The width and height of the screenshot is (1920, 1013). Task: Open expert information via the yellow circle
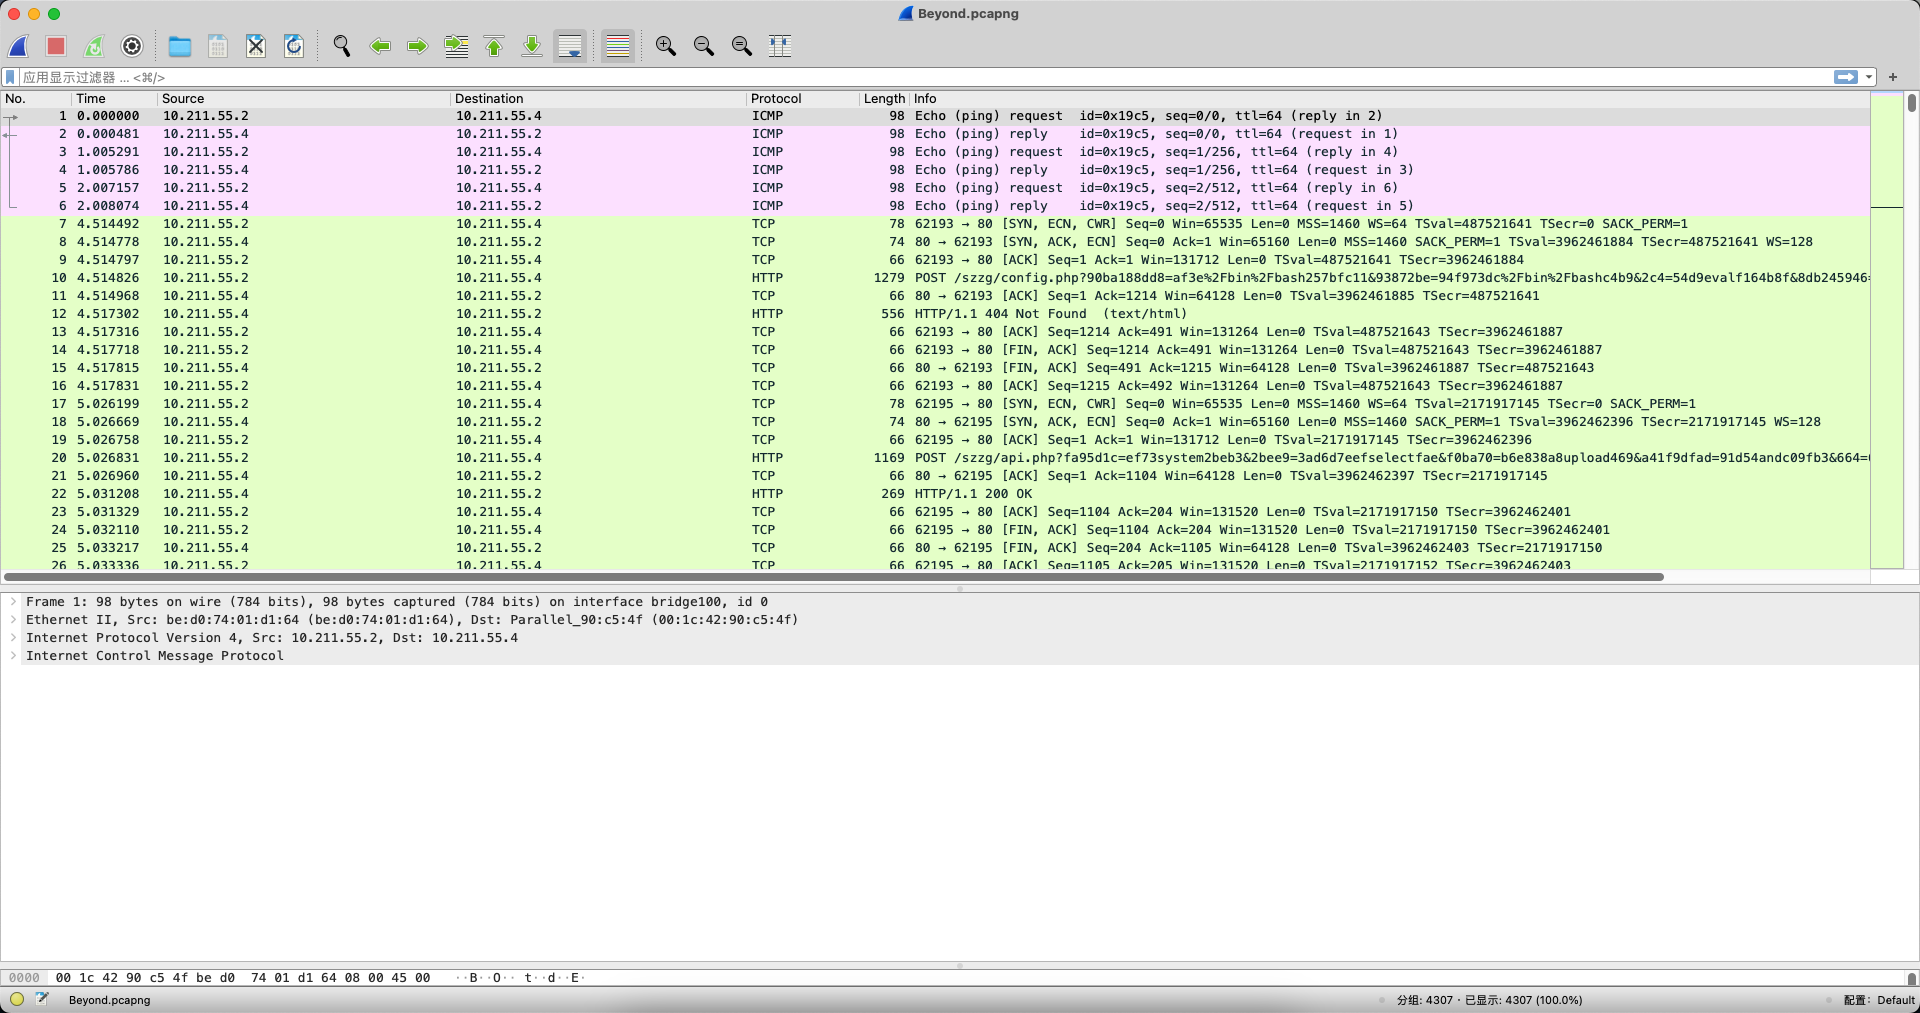[17, 999]
